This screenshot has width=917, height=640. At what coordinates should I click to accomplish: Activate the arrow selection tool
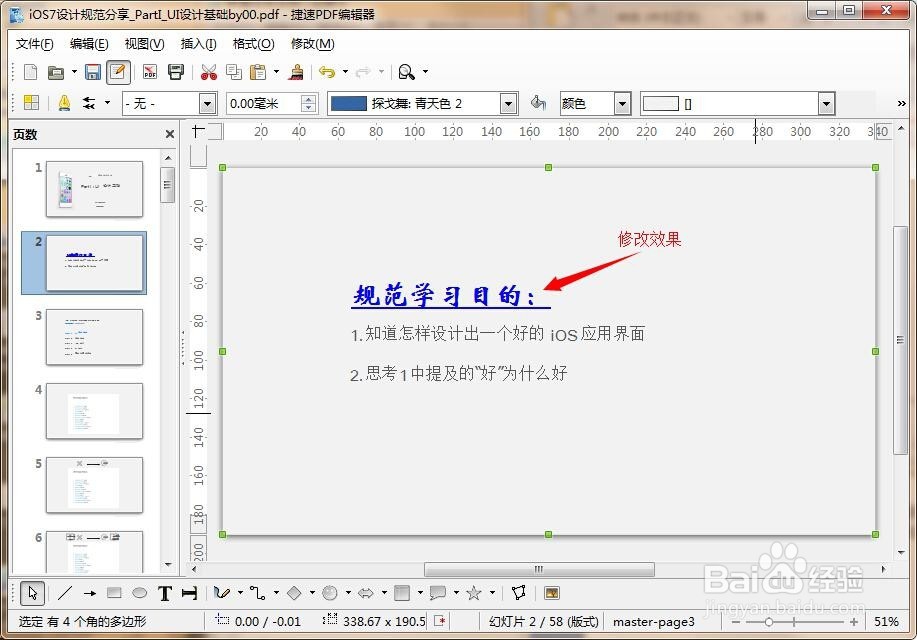(x=31, y=592)
